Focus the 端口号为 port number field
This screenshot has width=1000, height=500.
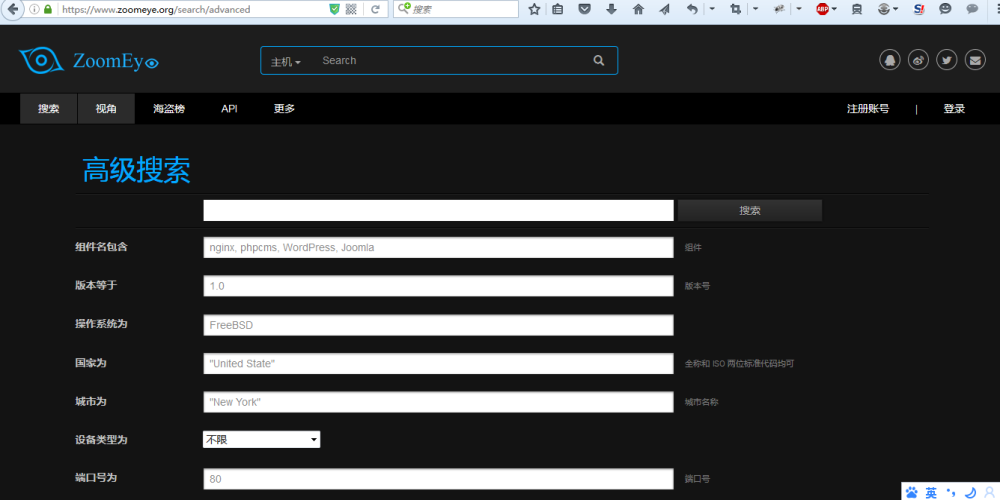tap(438, 479)
